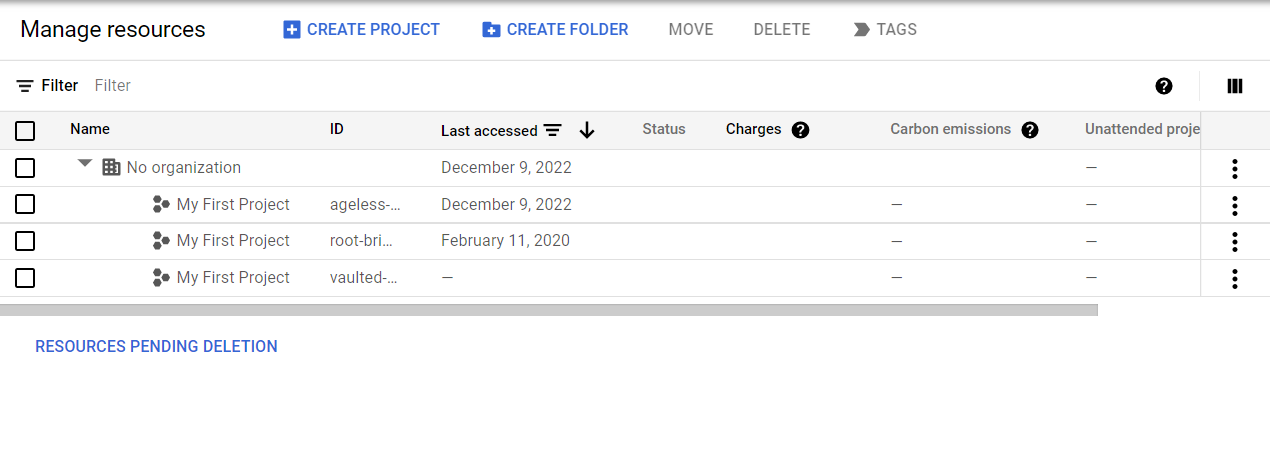This screenshot has width=1270, height=450.
Task: Click the Carbon emissions help icon
Action: (1030, 130)
